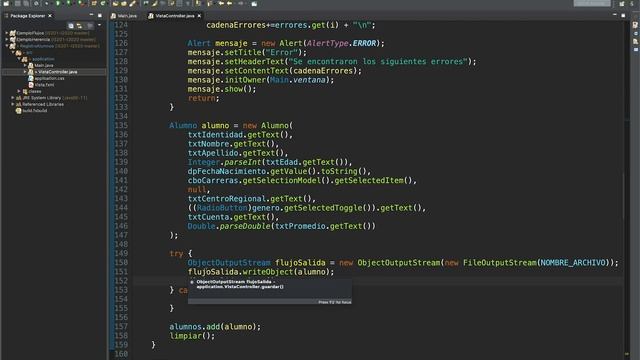Collapse the src folder node
Screen dimensions: 640x360
tap(13, 53)
